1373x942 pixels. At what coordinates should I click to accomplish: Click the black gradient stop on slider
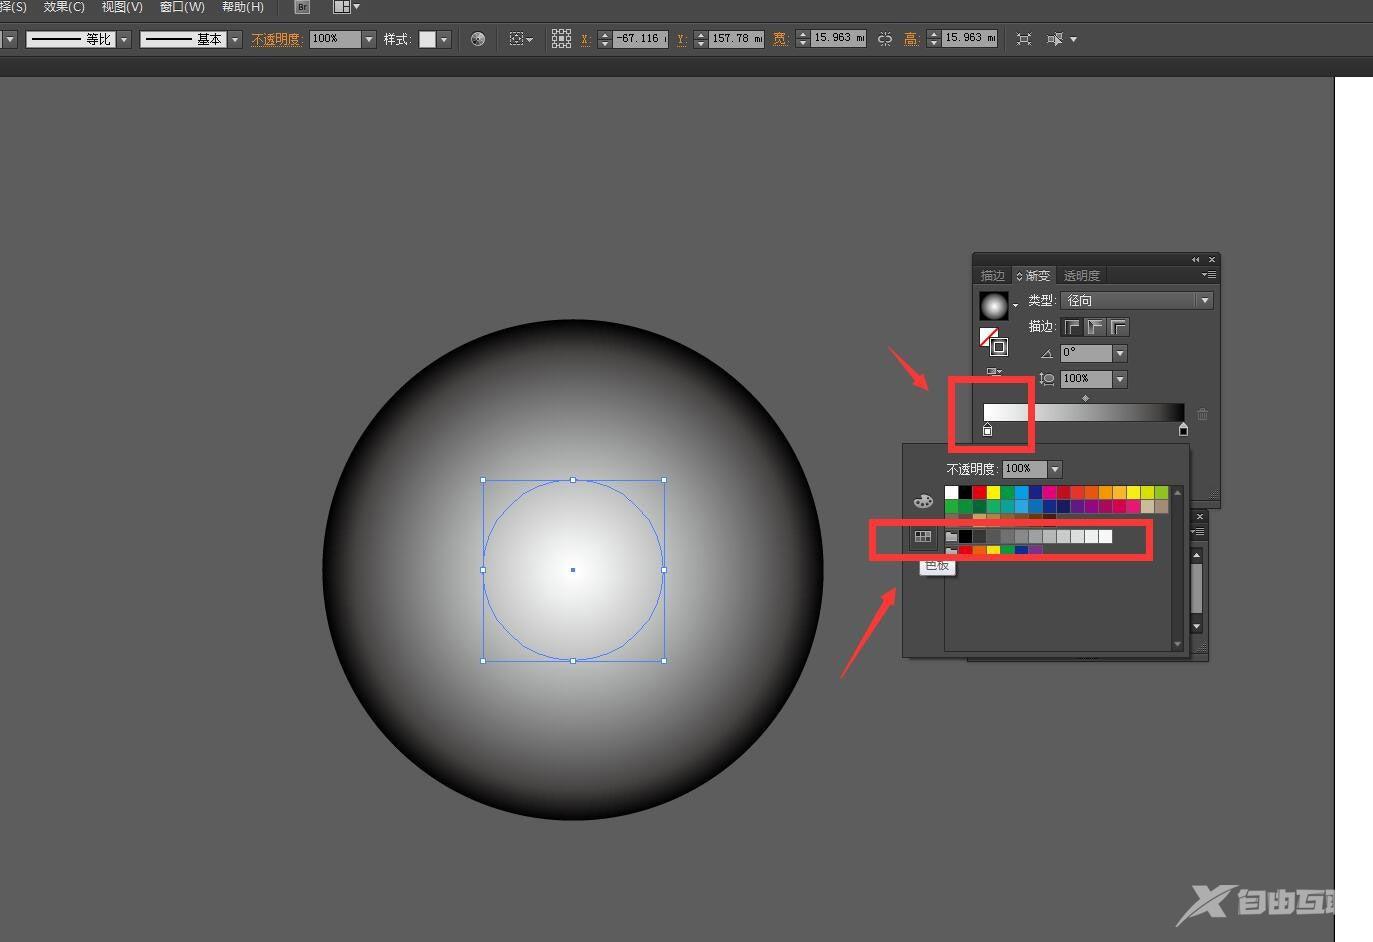(1183, 430)
